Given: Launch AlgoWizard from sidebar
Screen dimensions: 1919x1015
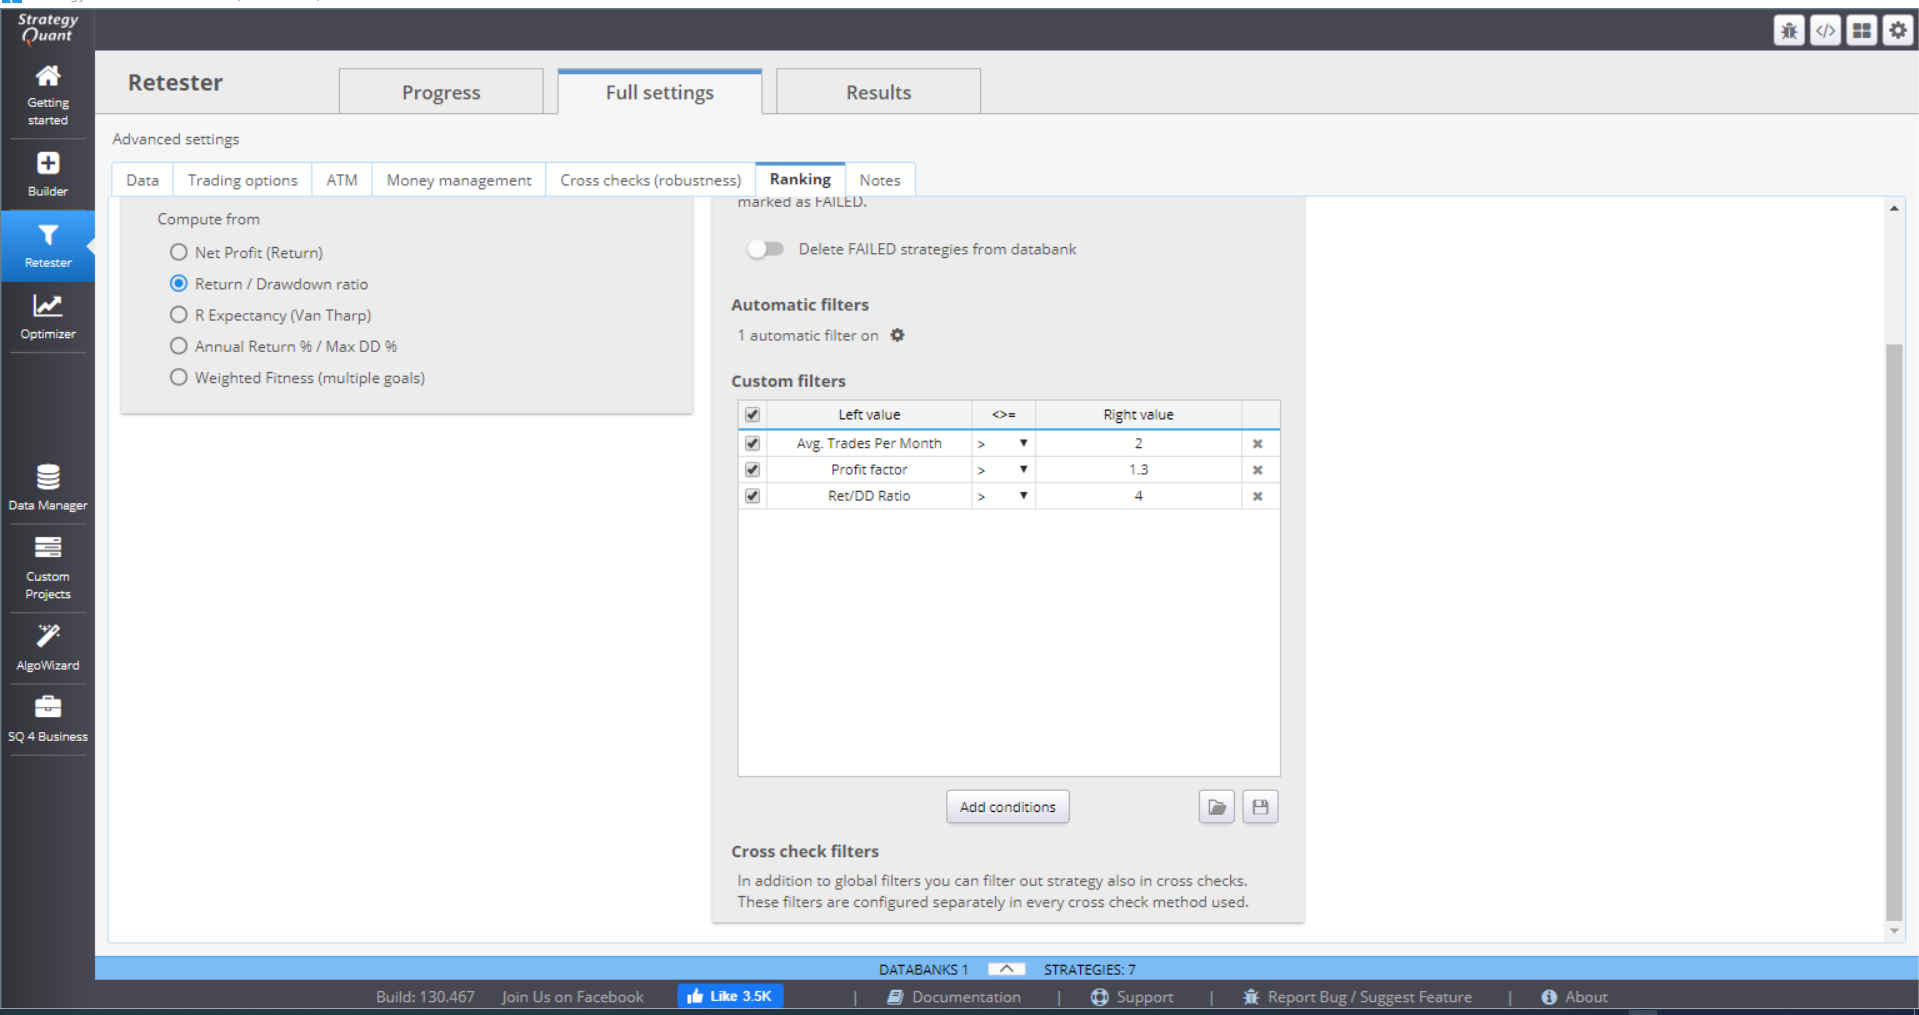Looking at the screenshot, I should 48,647.
